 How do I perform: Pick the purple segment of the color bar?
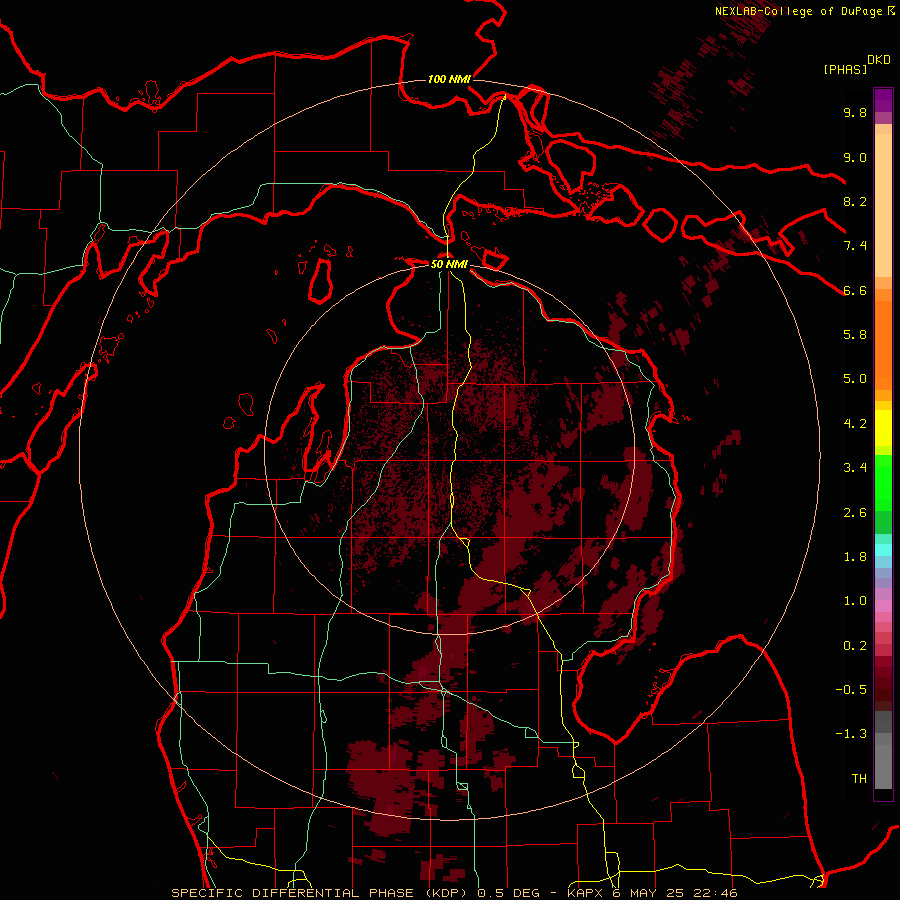883,100
